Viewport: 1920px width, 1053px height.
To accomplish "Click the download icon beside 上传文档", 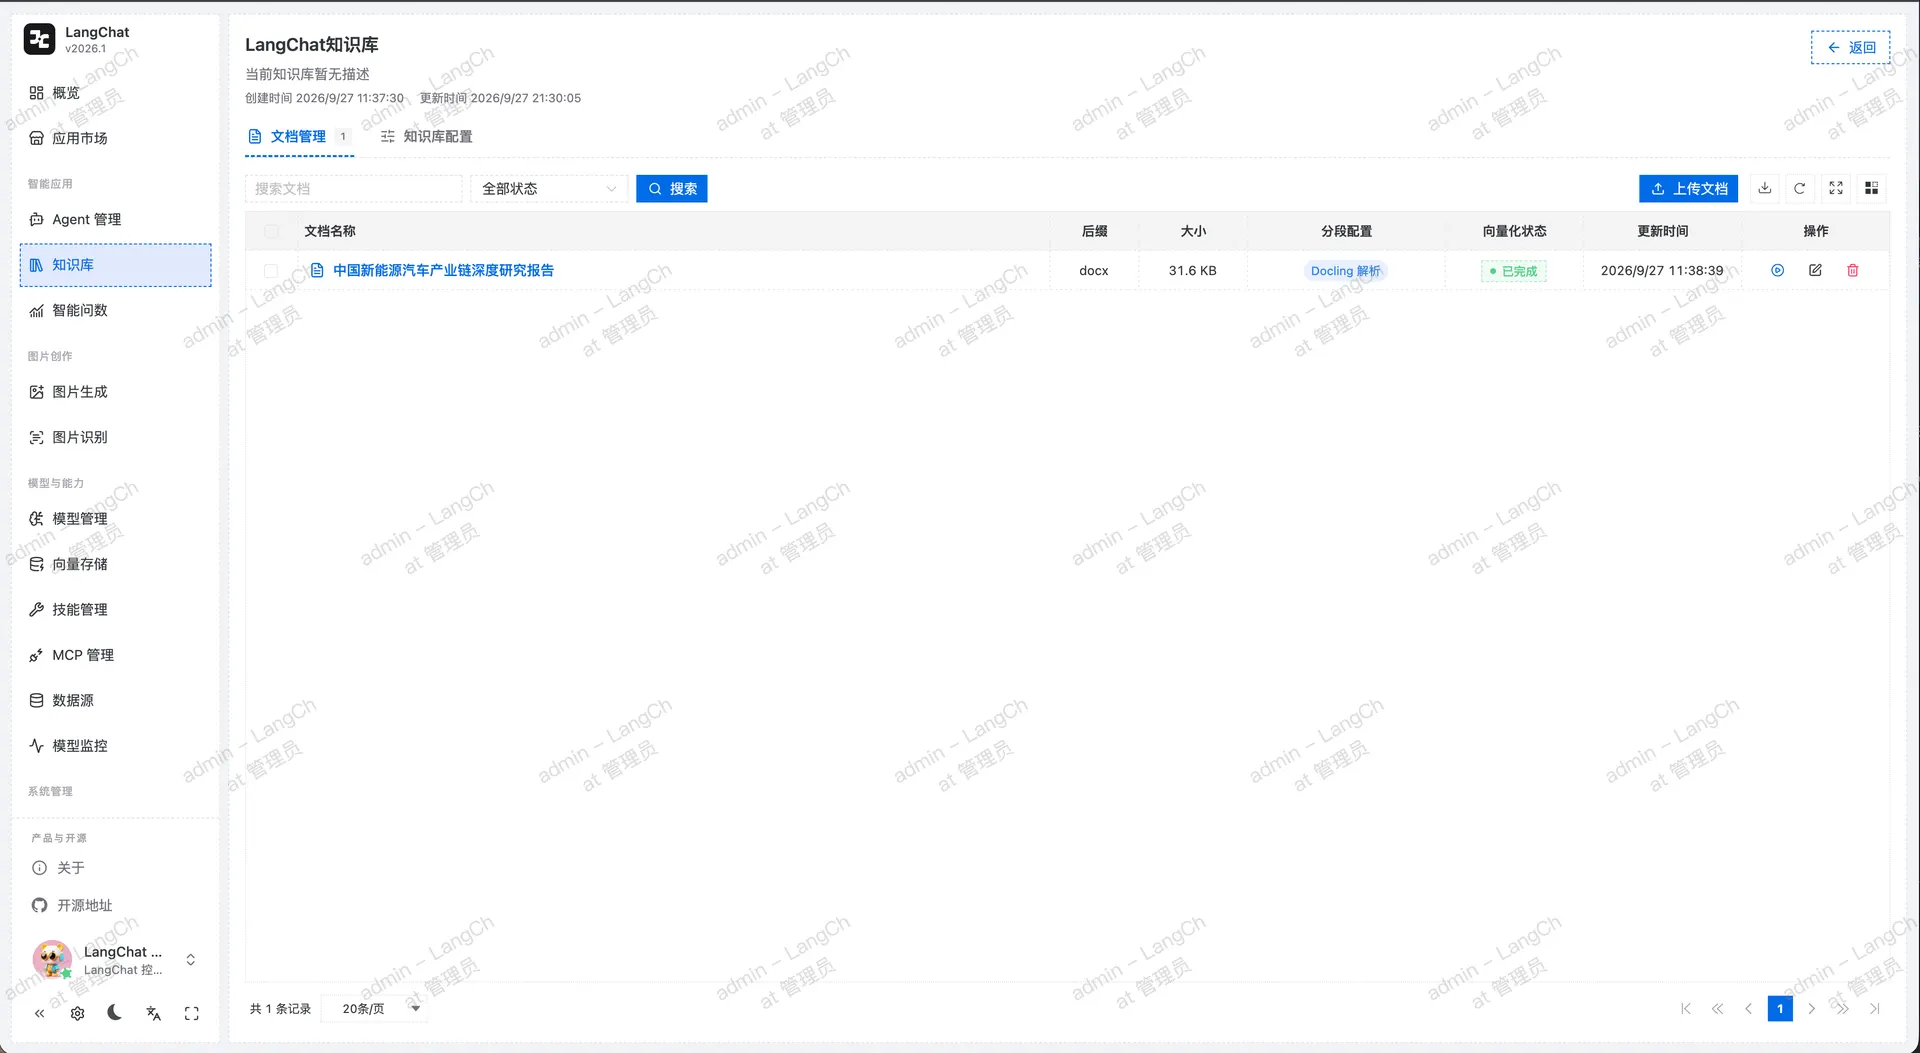I will click(1764, 188).
